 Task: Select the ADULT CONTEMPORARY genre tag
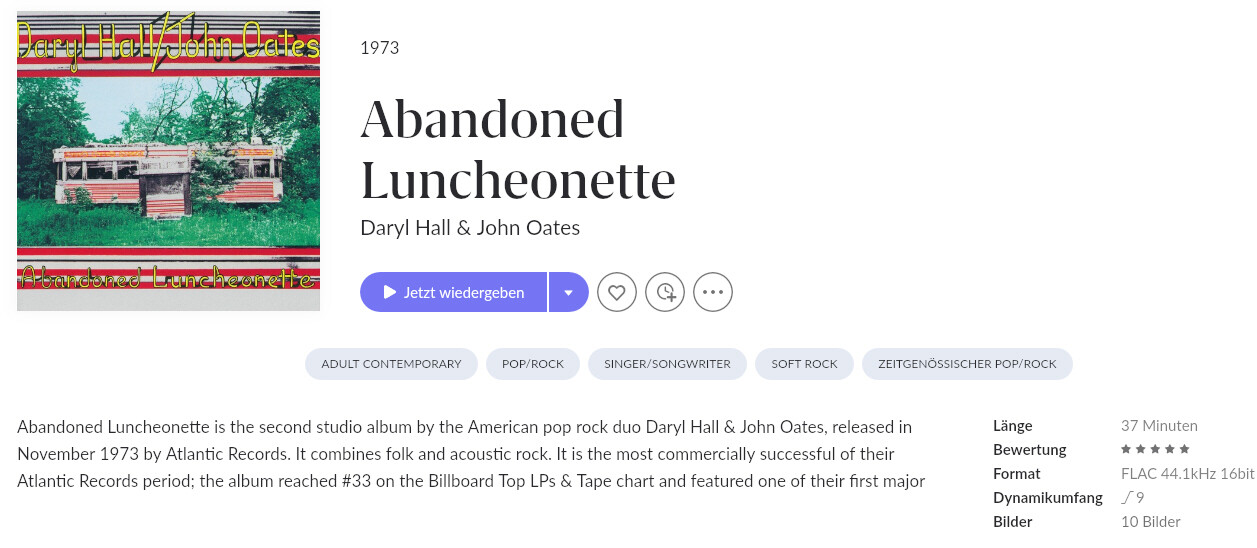tap(391, 364)
